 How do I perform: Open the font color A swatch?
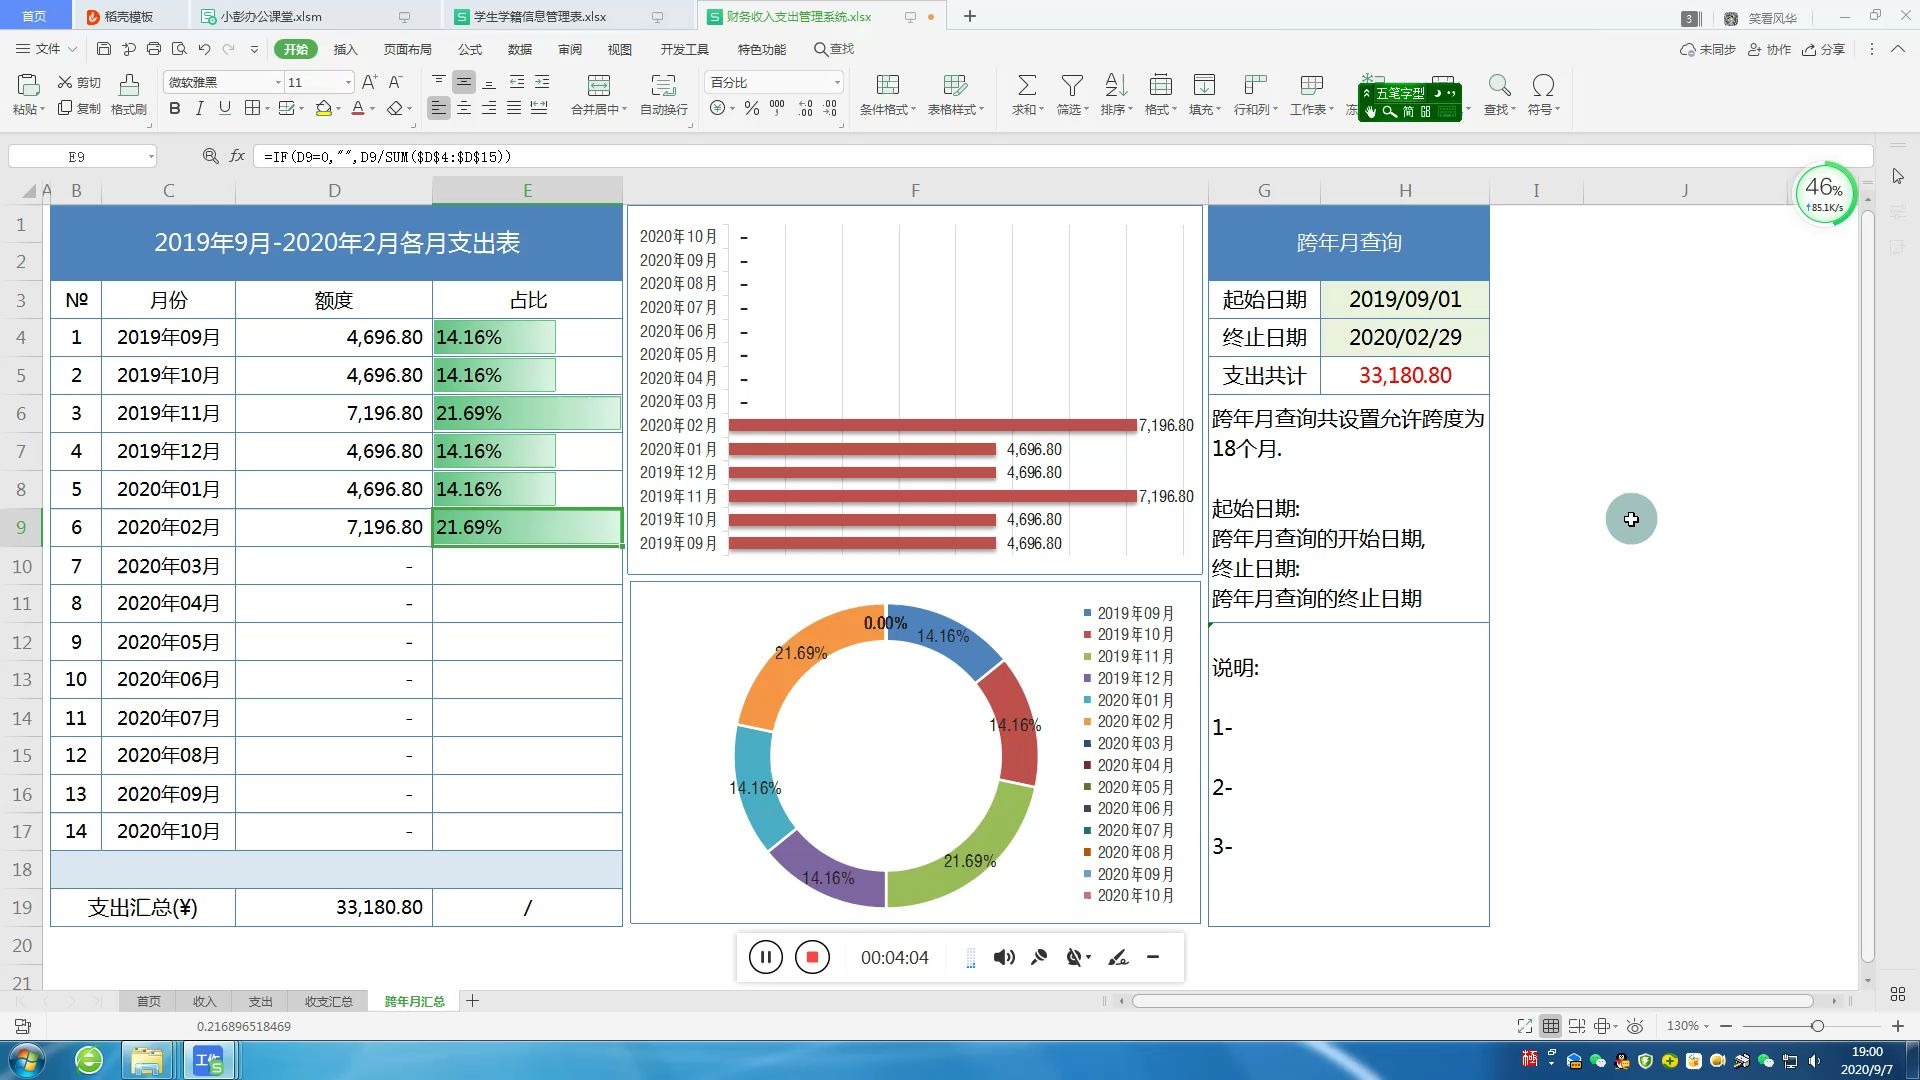357,108
